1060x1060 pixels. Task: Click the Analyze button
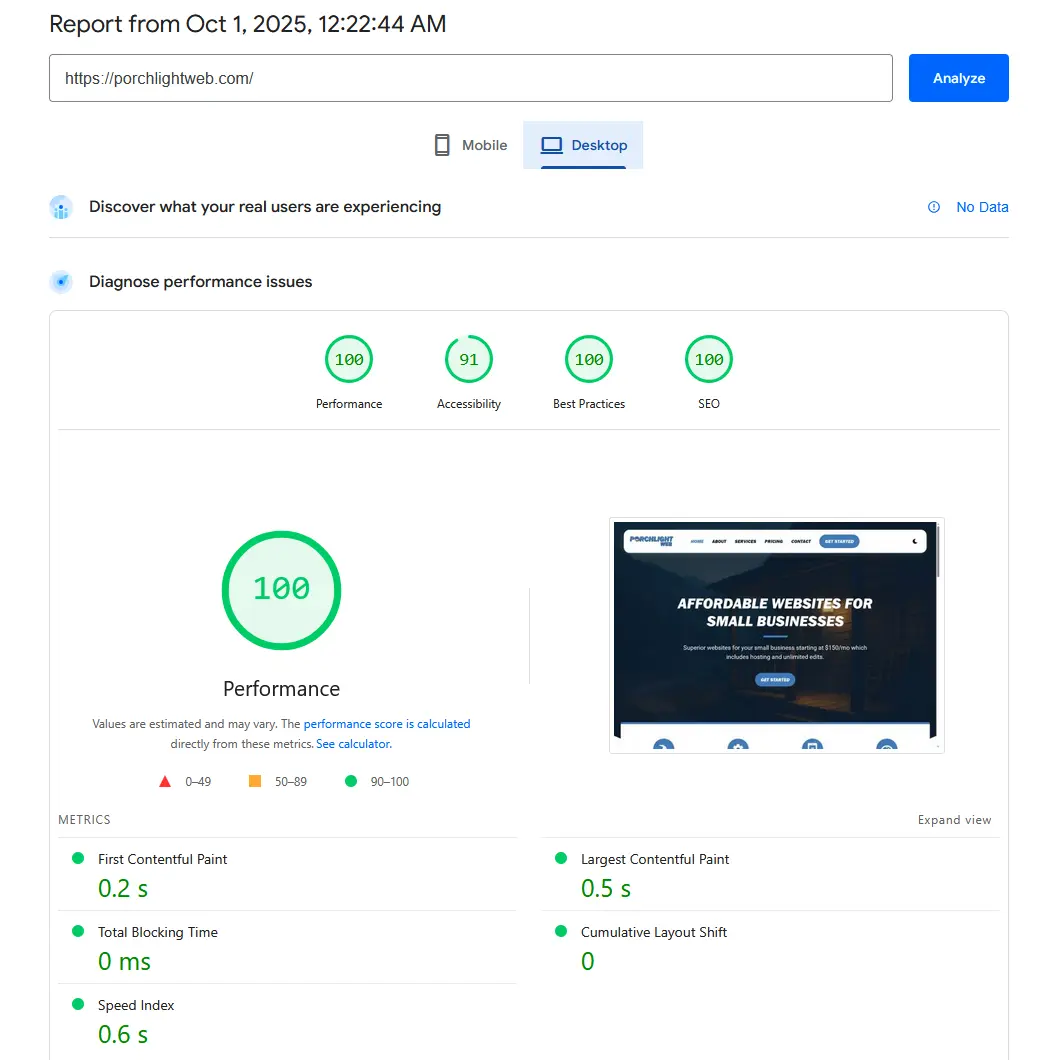(x=958, y=78)
